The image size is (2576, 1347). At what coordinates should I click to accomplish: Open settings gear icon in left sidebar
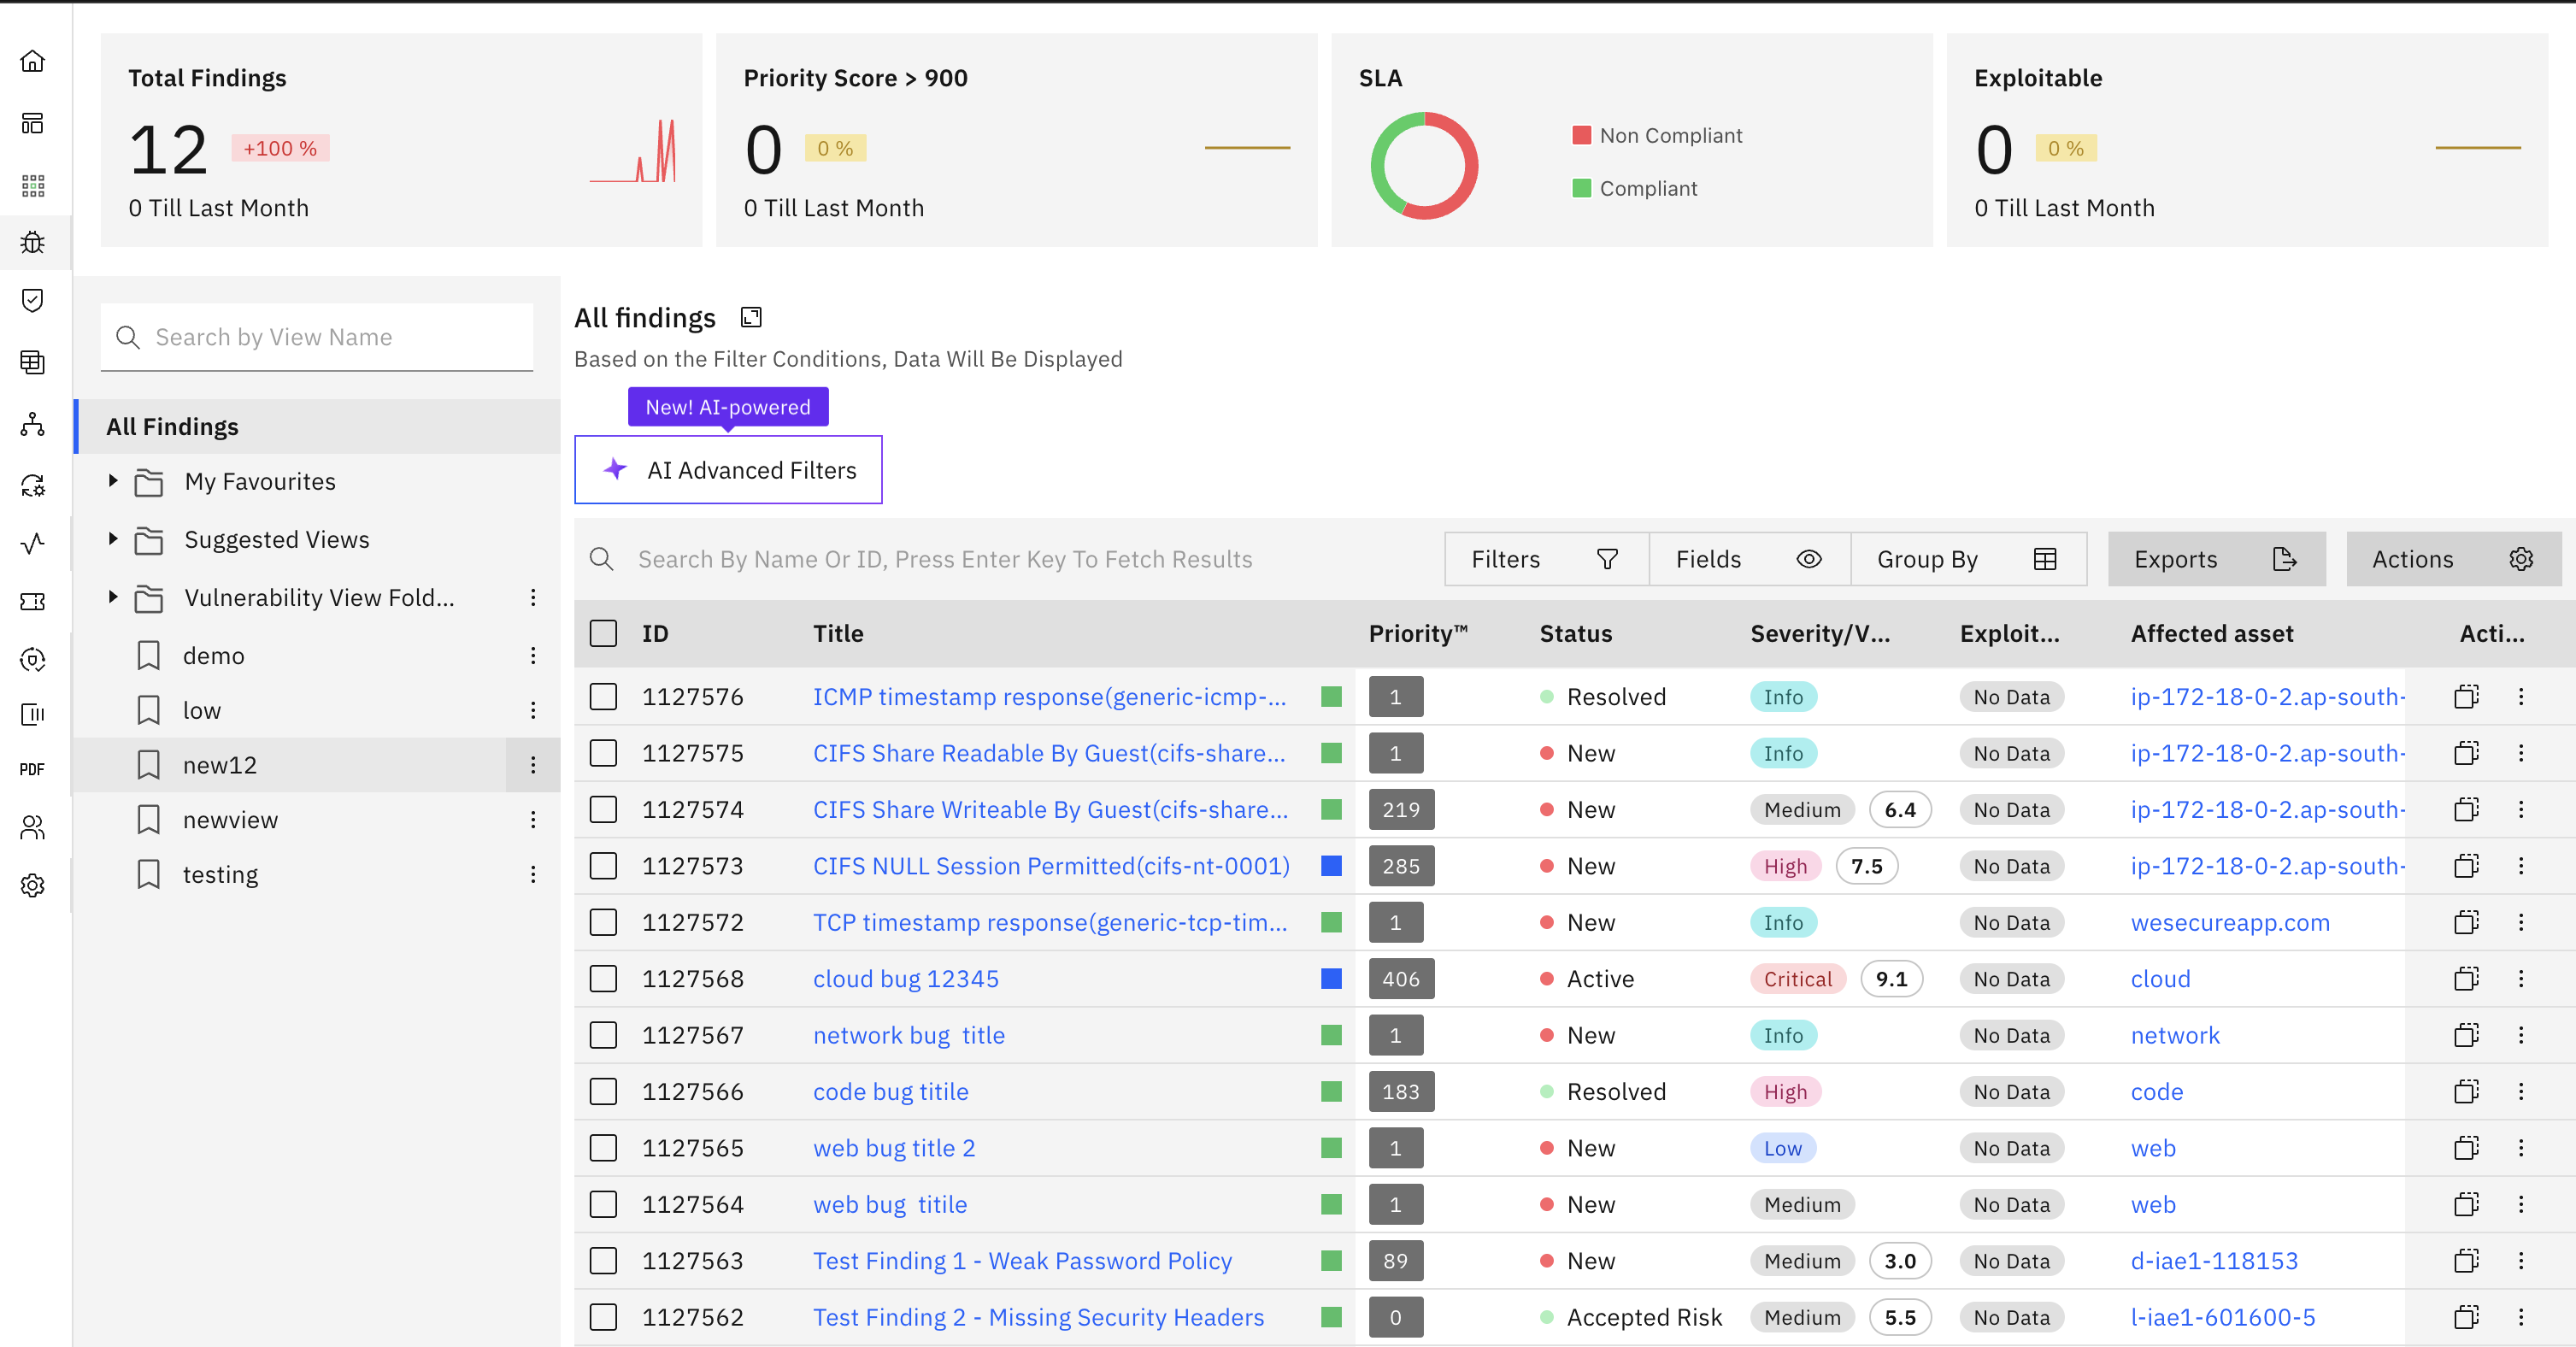click(x=33, y=885)
